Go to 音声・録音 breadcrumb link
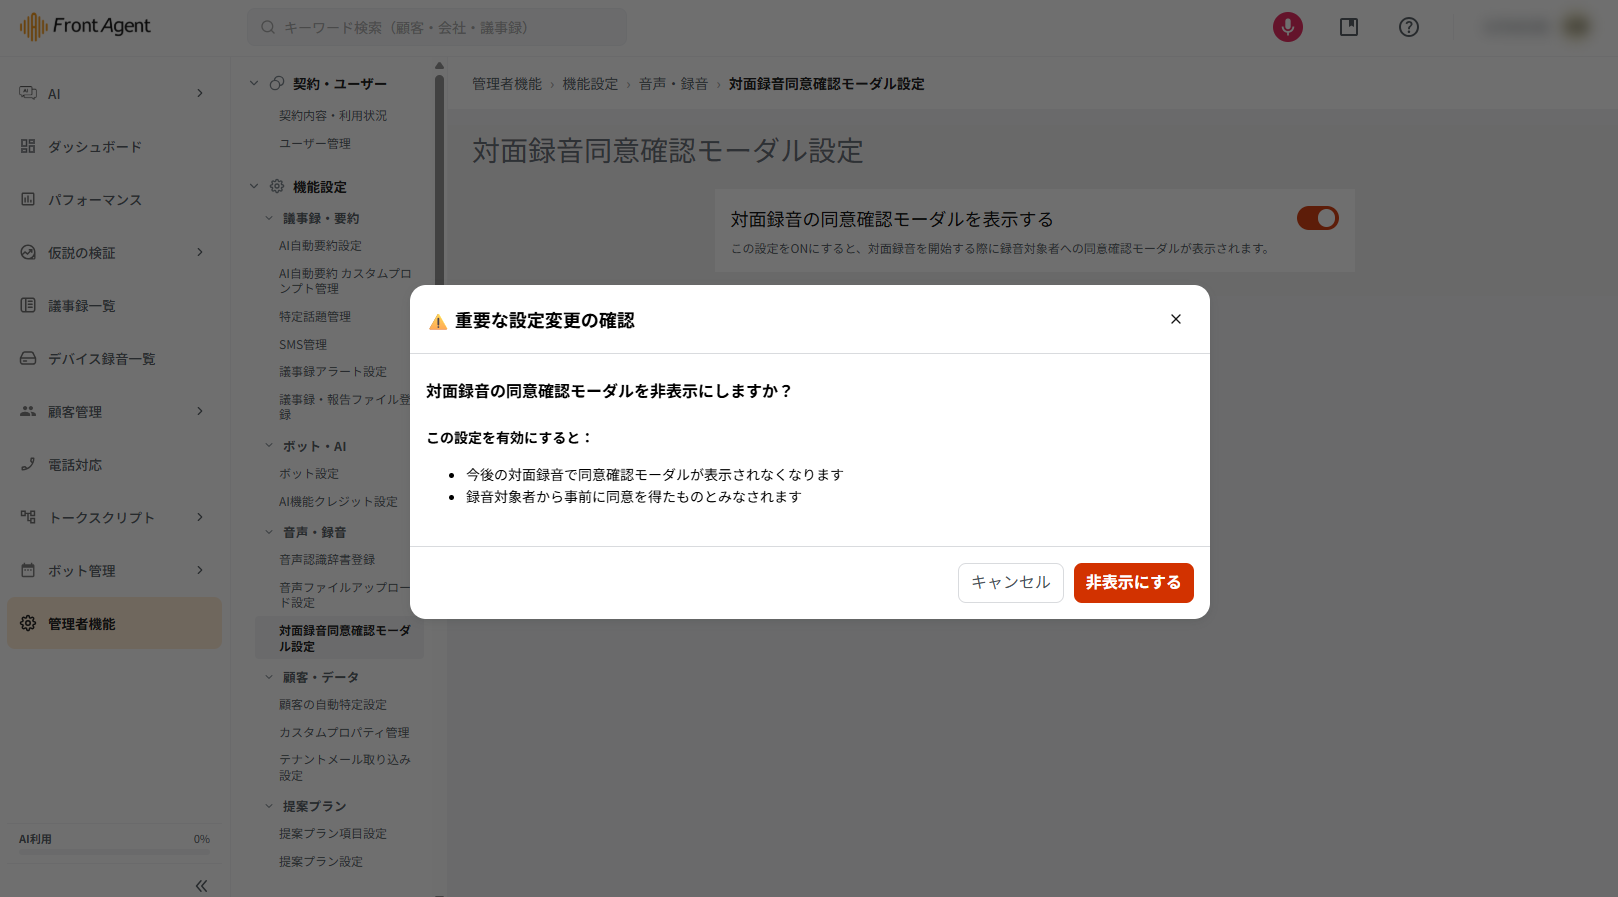Screen dimensions: 1618x897 (673, 84)
